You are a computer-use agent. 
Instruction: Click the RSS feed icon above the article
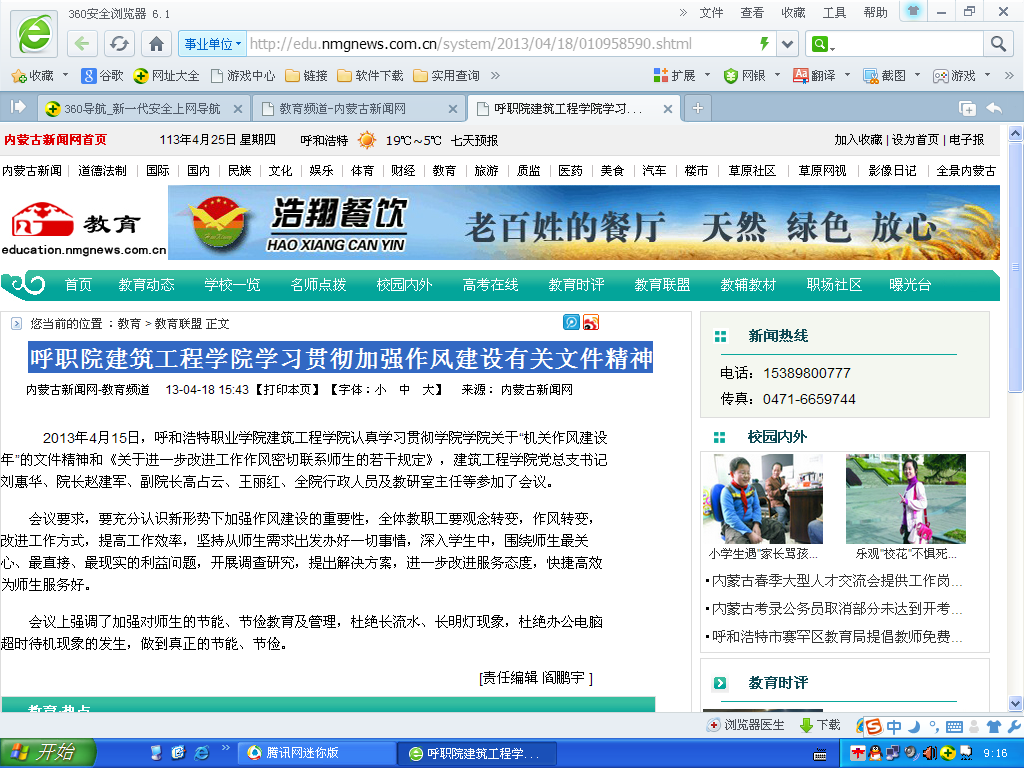point(591,322)
